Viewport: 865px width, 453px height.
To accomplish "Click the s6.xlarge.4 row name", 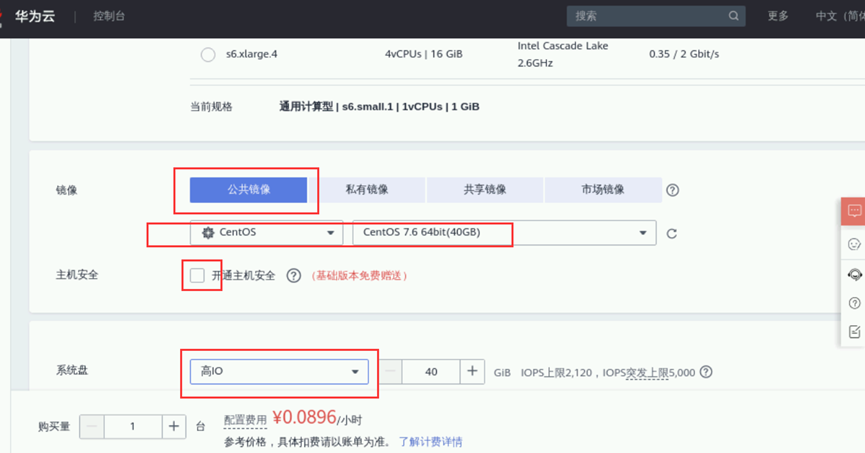I will click(252, 54).
